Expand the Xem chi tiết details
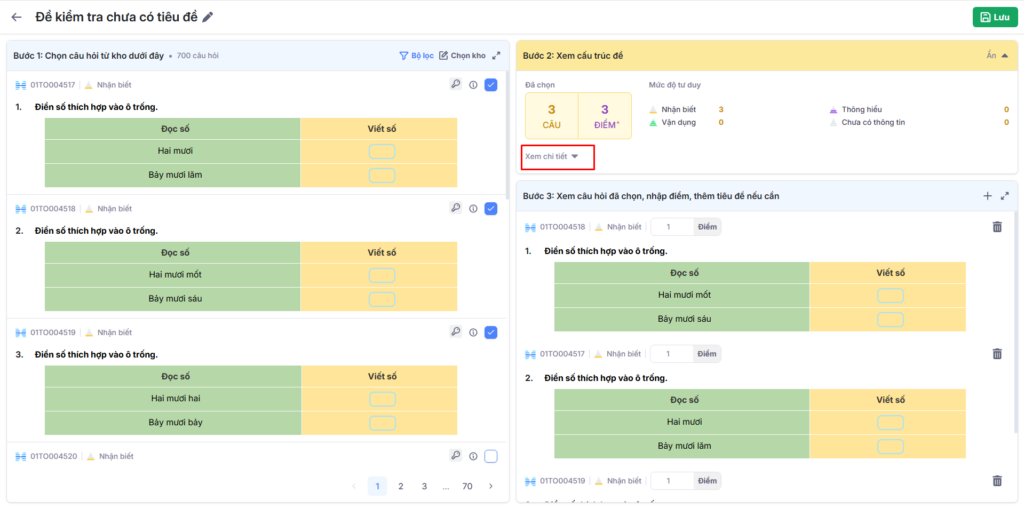Screen dimensions: 1024x508 tap(552, 156)
